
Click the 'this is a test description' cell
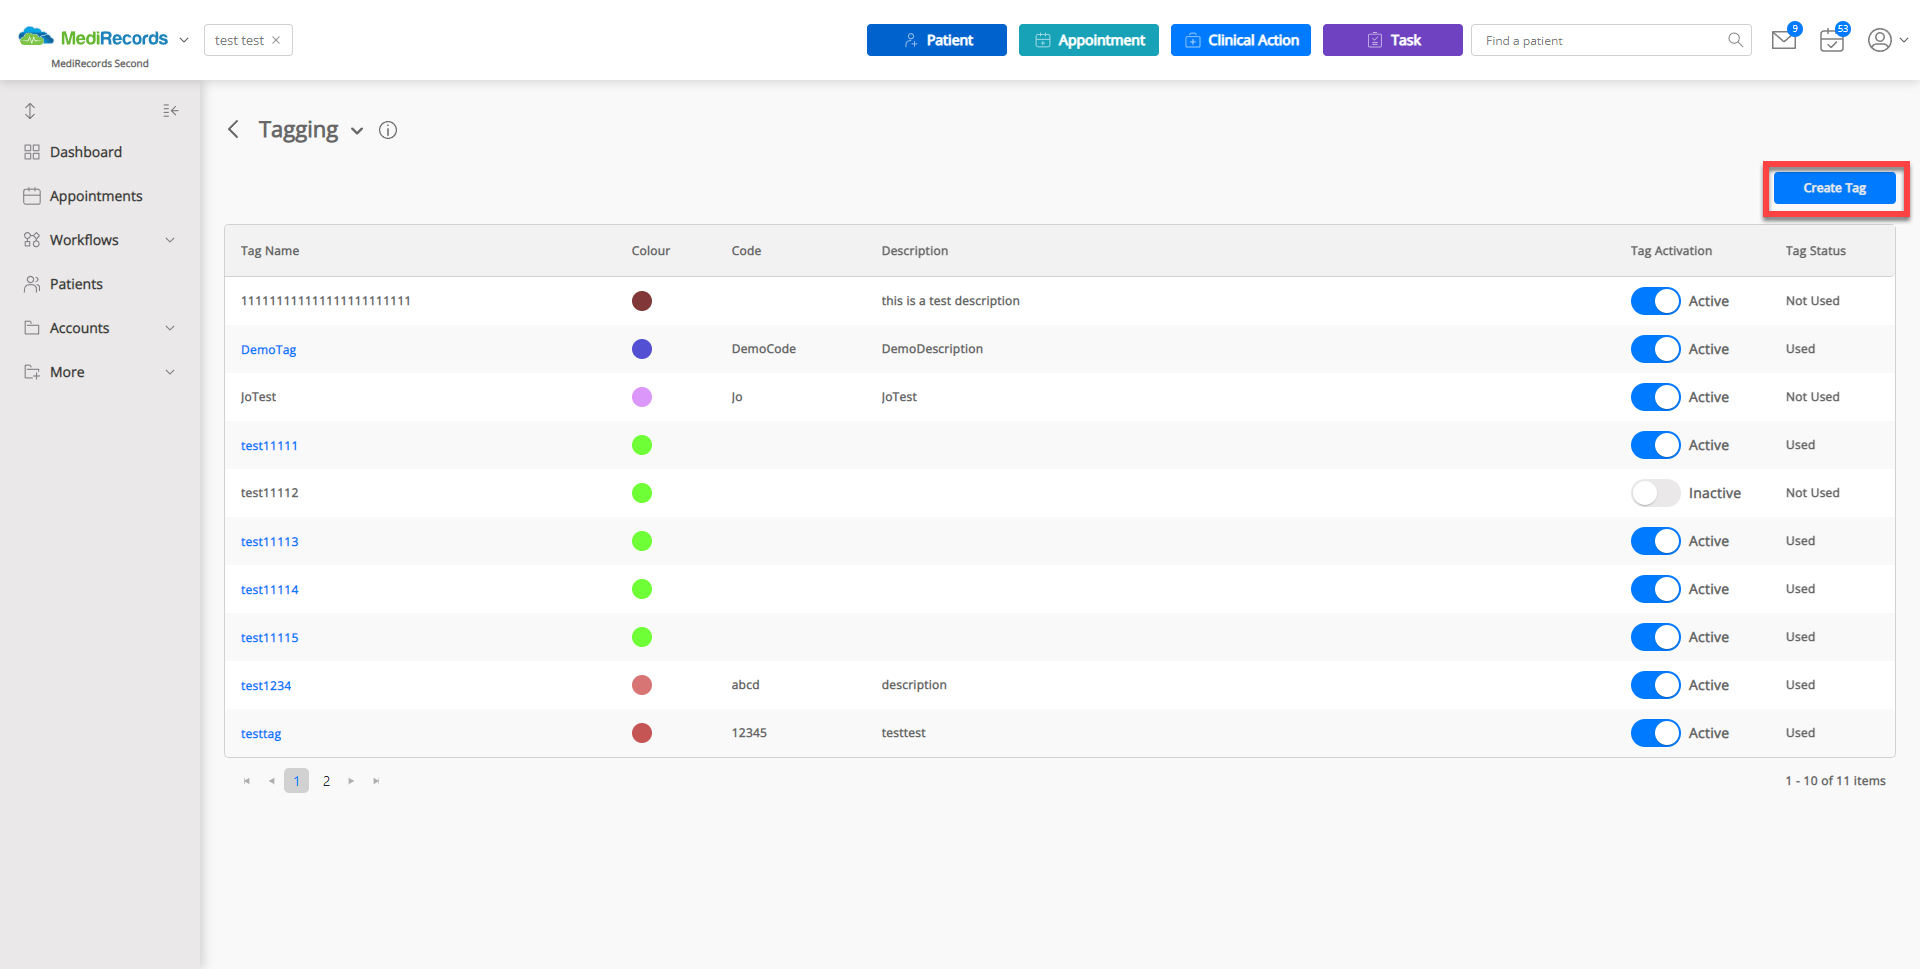tap(950, 301)
